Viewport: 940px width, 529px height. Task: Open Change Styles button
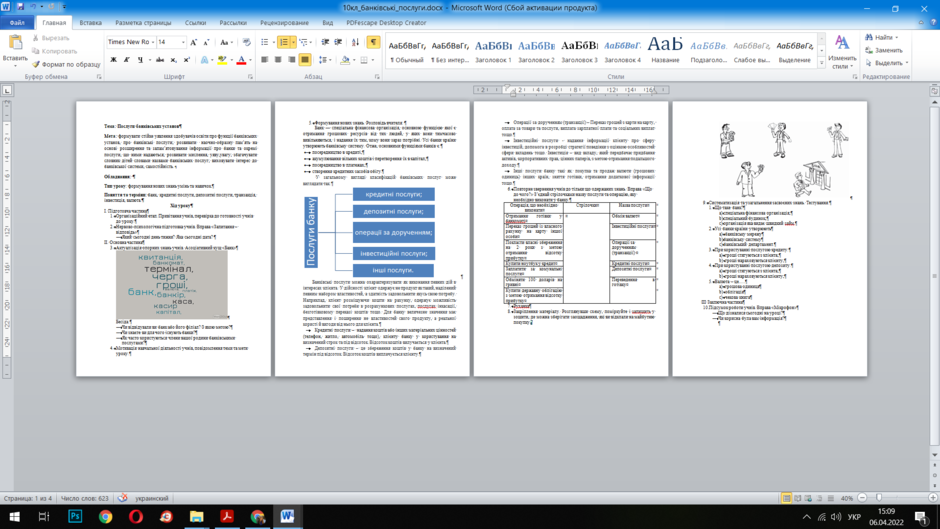point(842,52)
